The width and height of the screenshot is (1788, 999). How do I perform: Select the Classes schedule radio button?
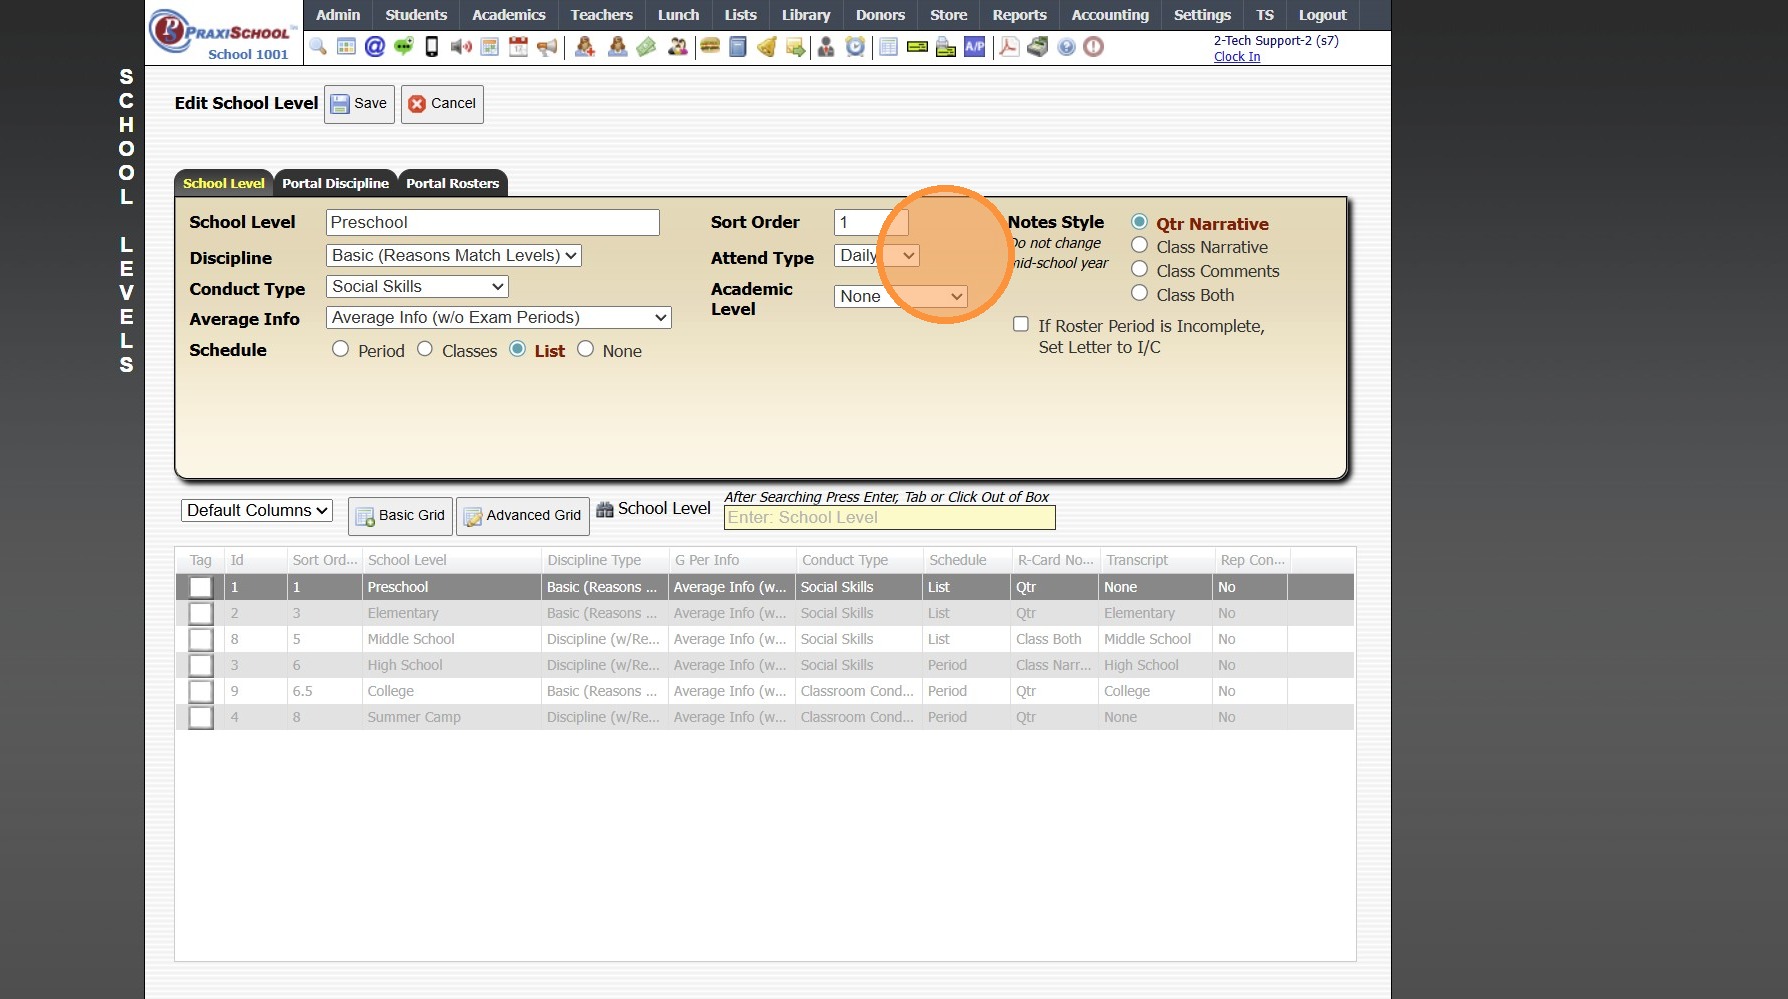[x=425, y=349]
